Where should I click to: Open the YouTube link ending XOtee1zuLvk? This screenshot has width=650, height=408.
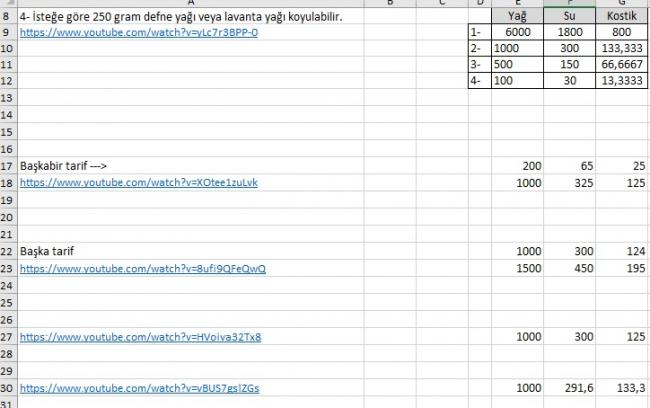click(138, 182)
